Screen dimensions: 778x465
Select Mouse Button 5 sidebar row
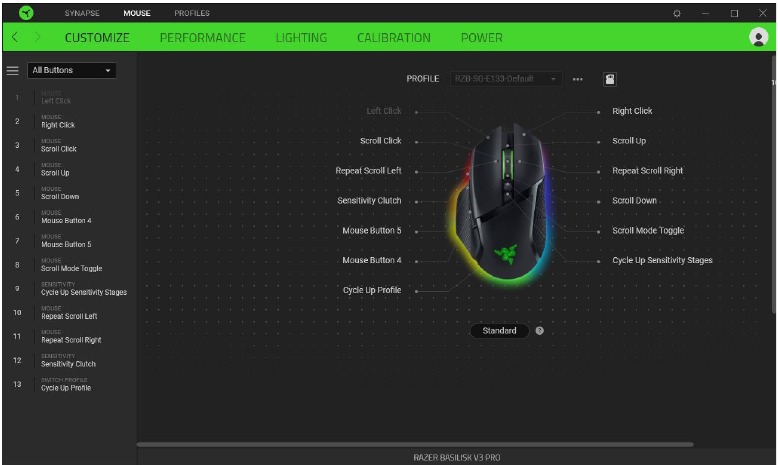(69, 241)
